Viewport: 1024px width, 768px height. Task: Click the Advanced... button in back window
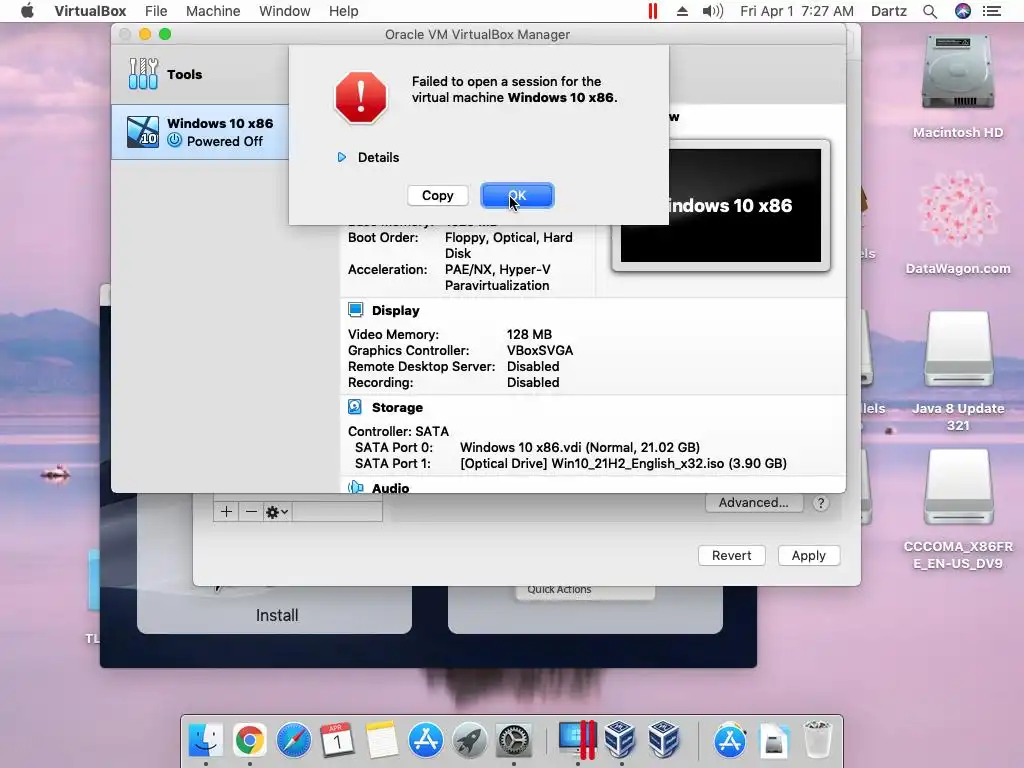click(754, 503)
